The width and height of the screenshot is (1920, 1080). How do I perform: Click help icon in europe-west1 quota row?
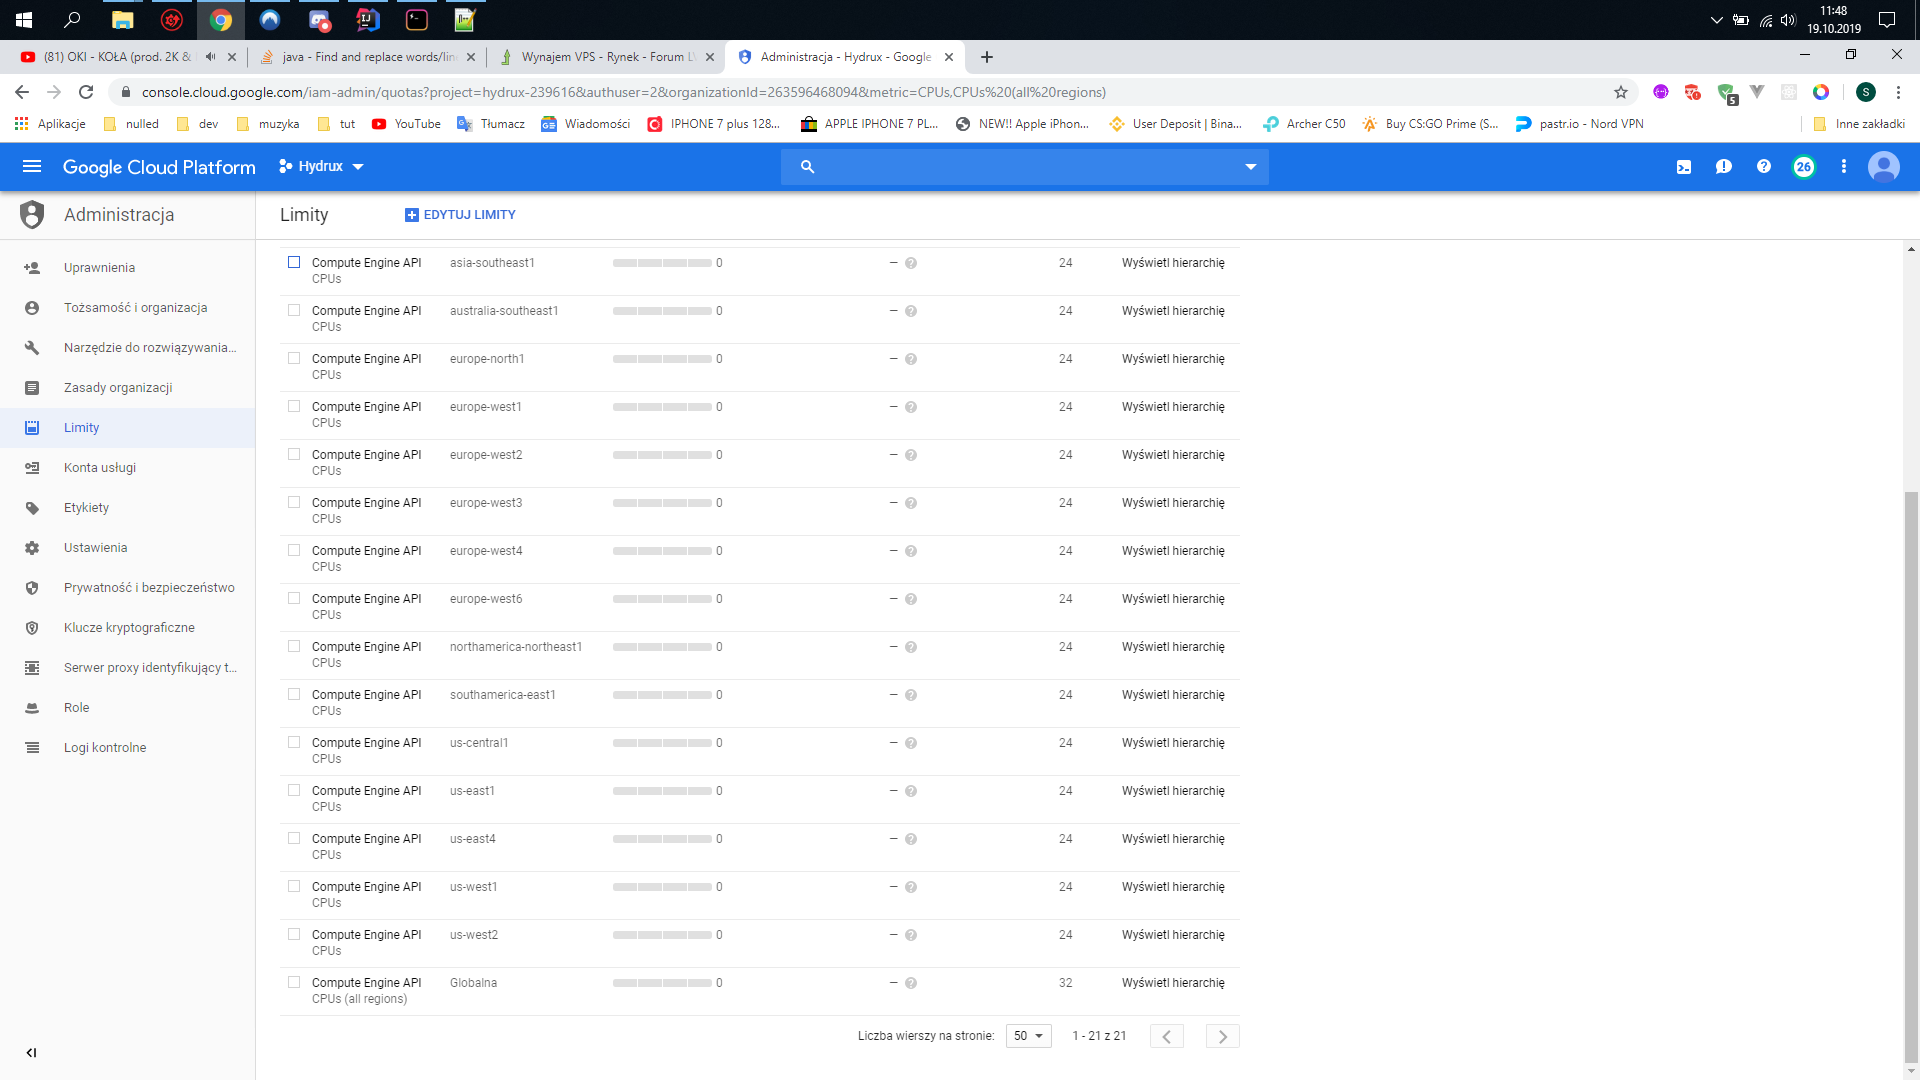[x=911, y=407]
